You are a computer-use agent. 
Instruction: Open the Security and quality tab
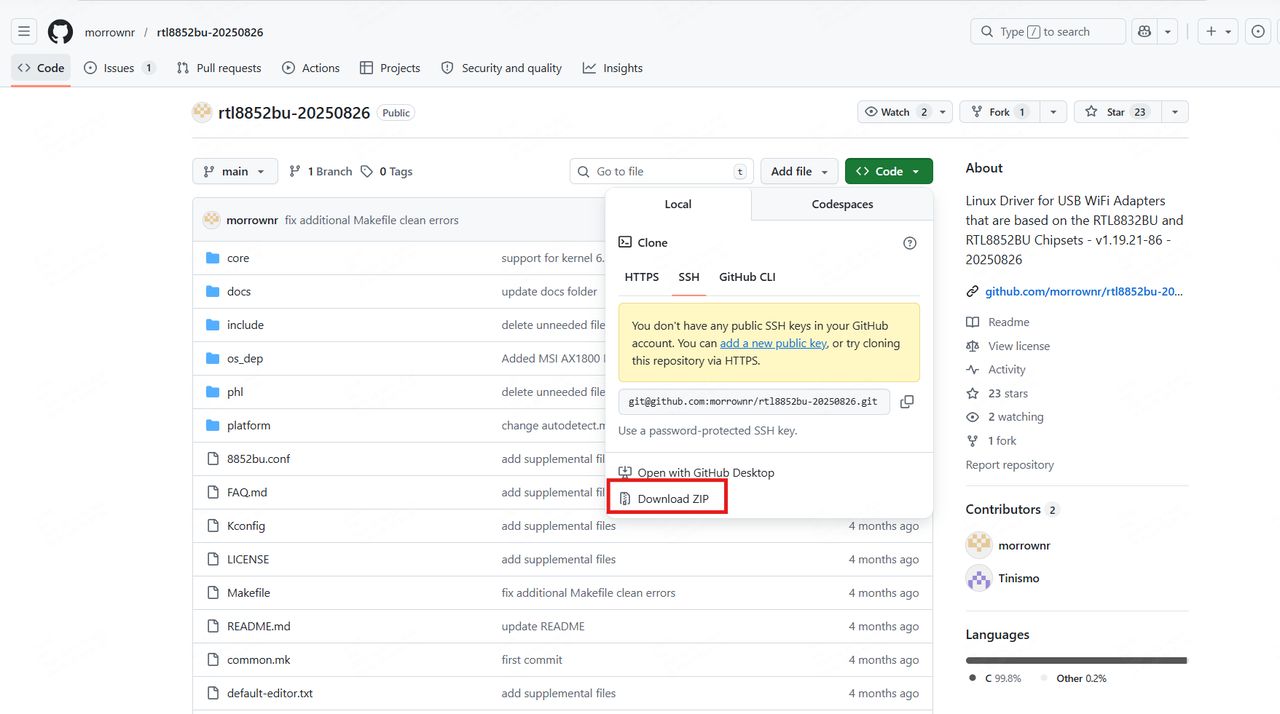502,68
